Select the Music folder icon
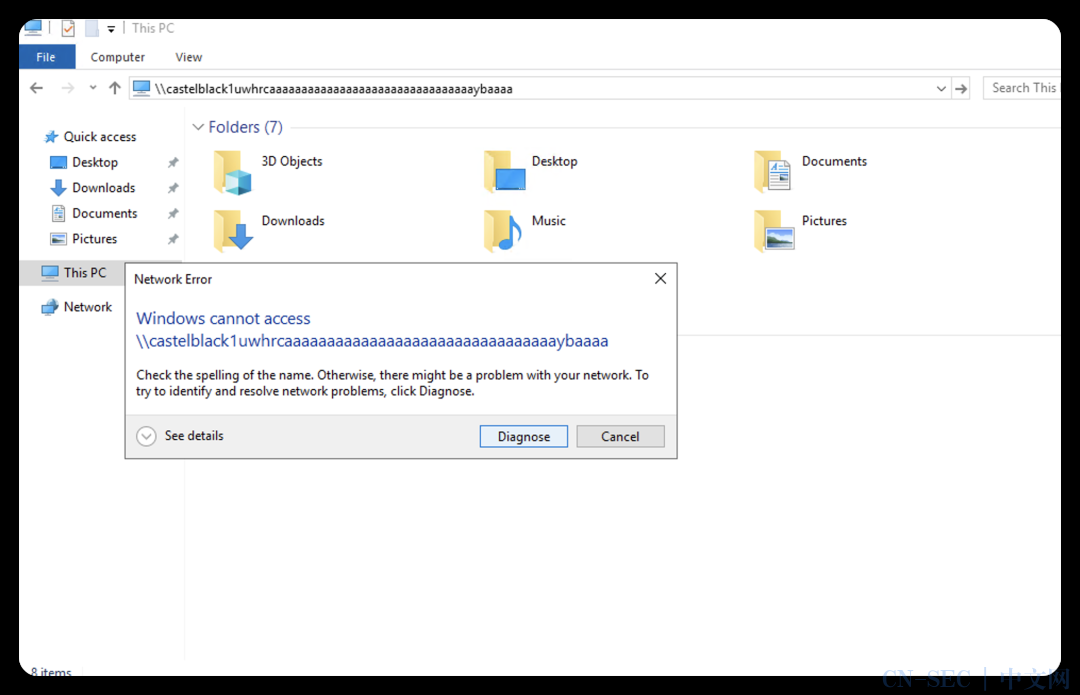 503,231
